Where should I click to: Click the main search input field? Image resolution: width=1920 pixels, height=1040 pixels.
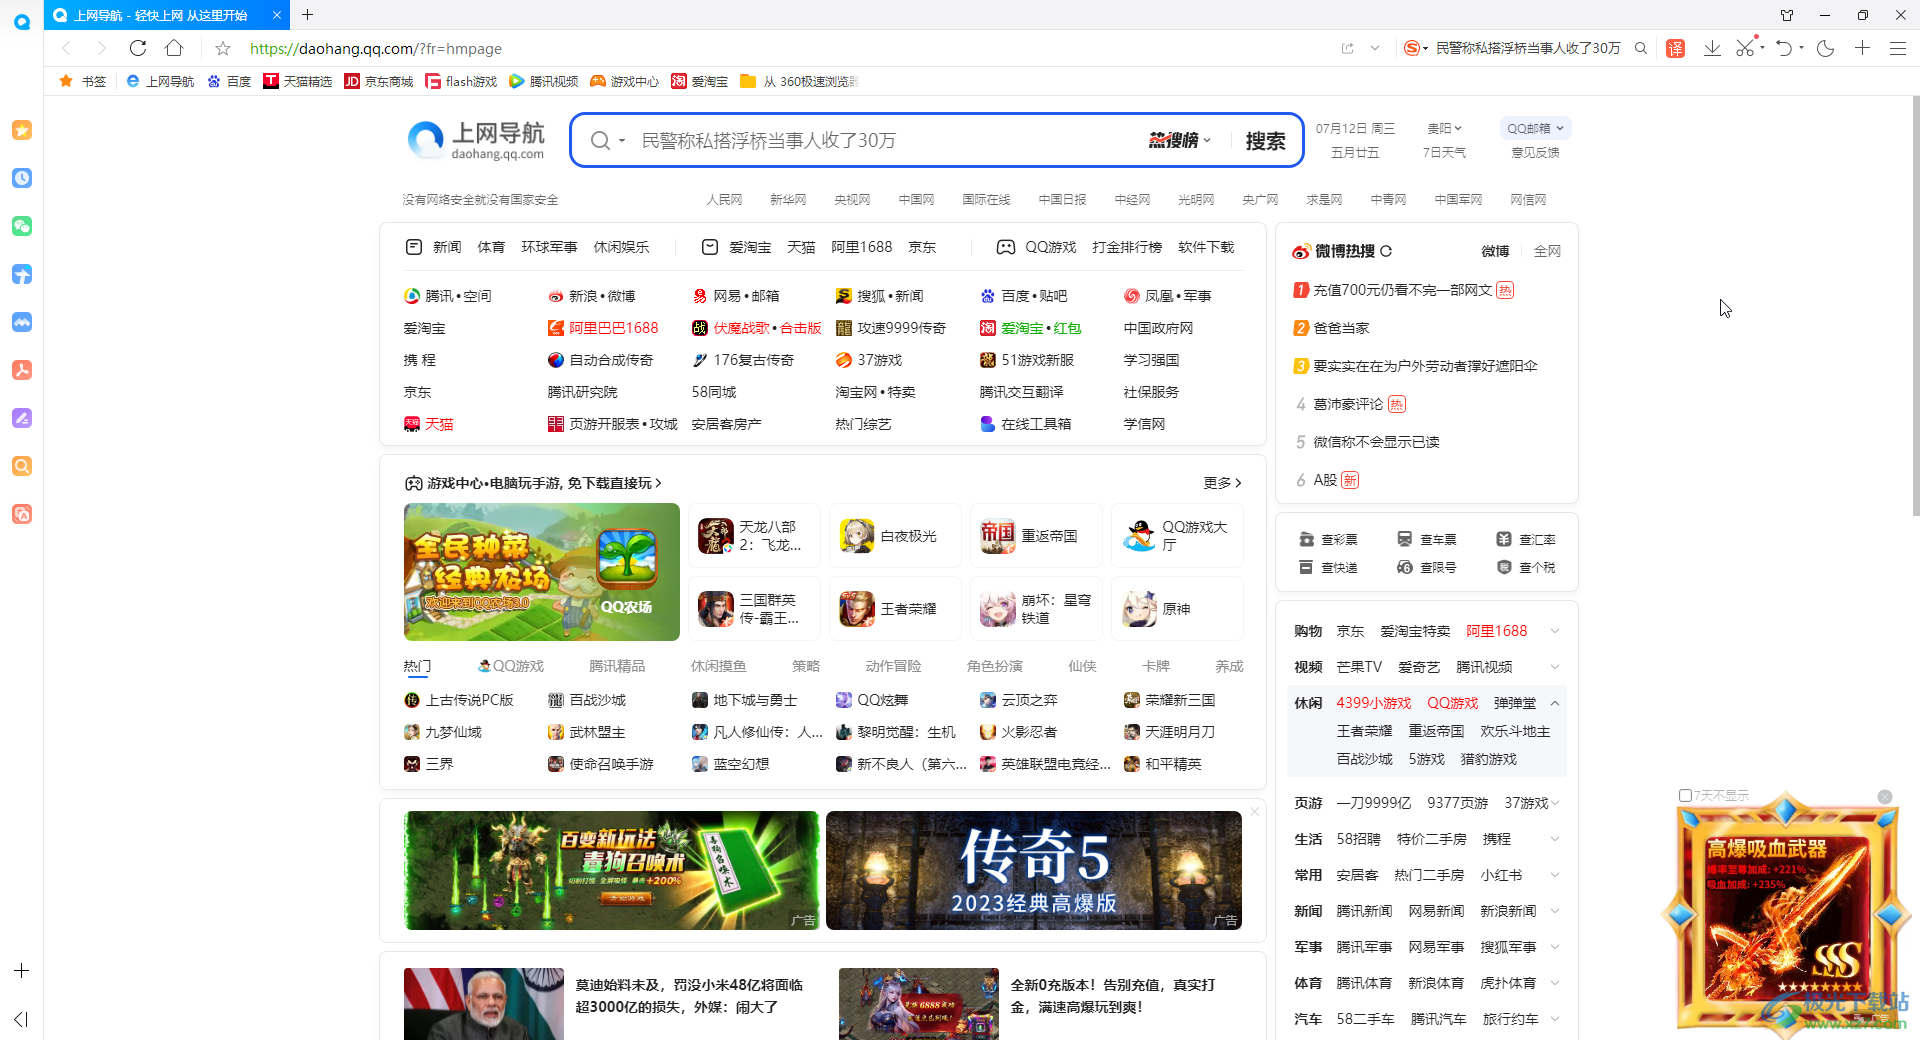click(x=890, y=141)
